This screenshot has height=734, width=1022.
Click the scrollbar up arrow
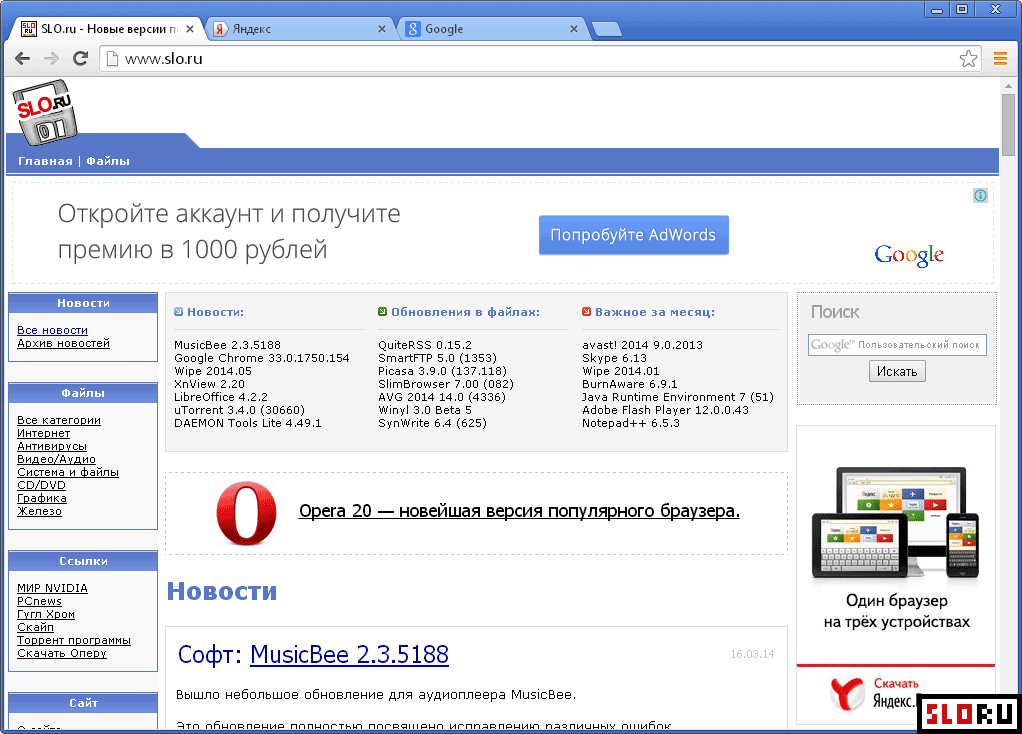[x=1008, y=85]
